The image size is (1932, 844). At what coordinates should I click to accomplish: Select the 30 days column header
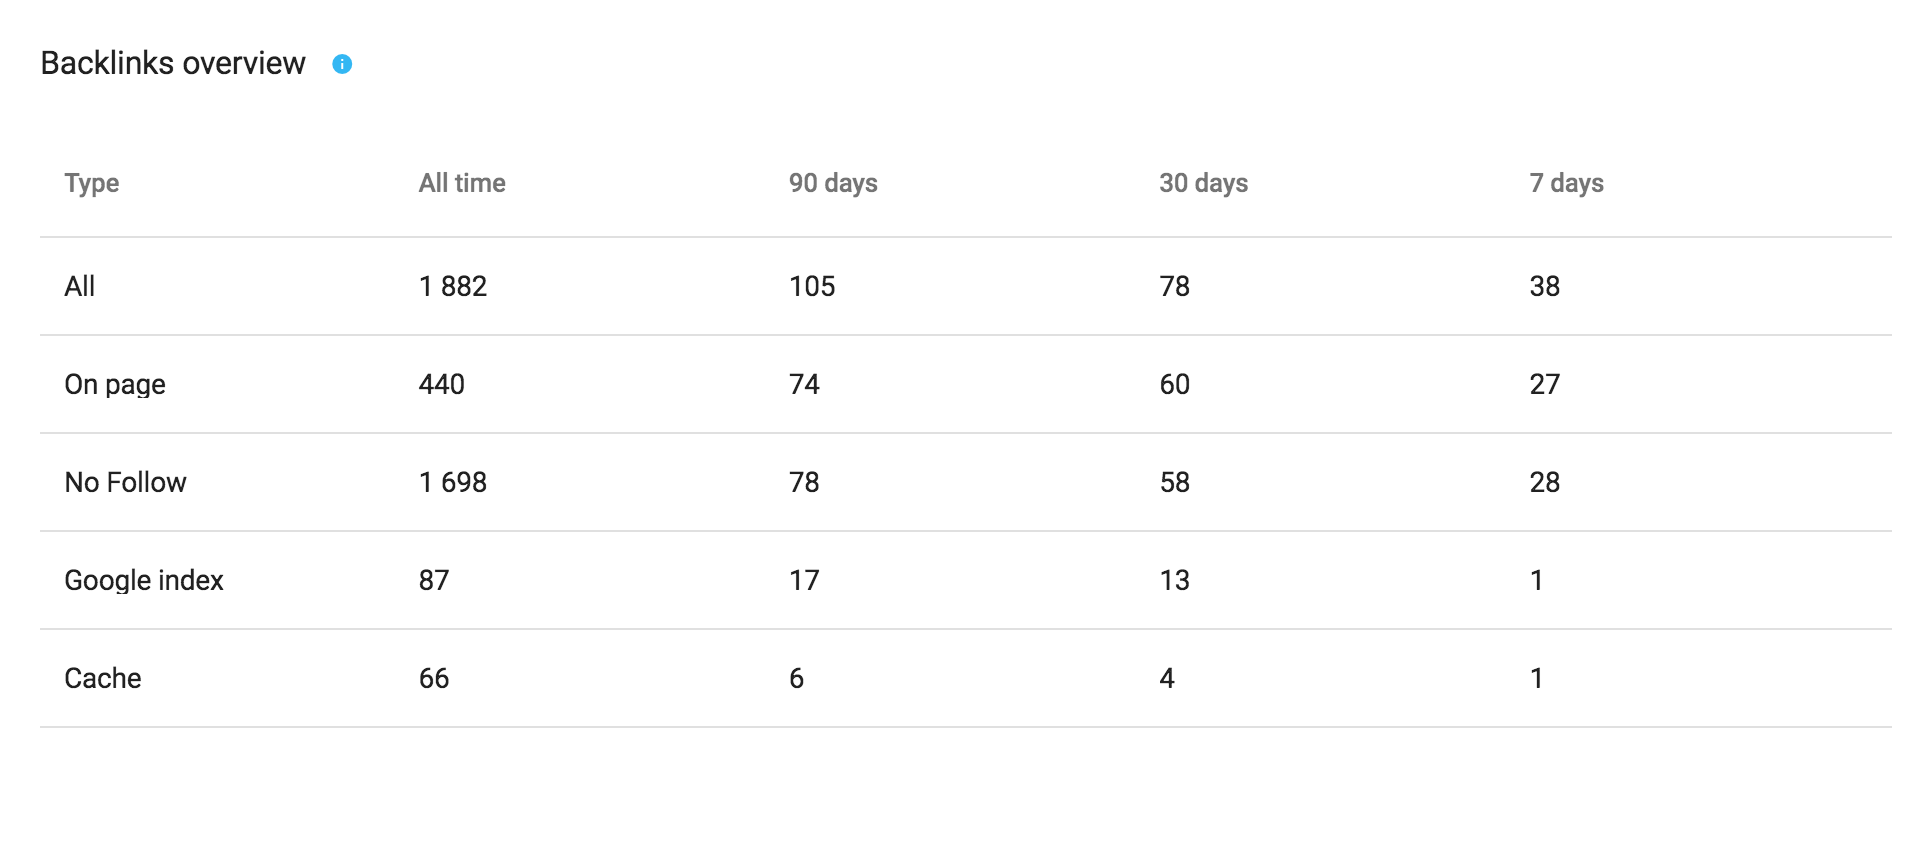pos(1204,184)
